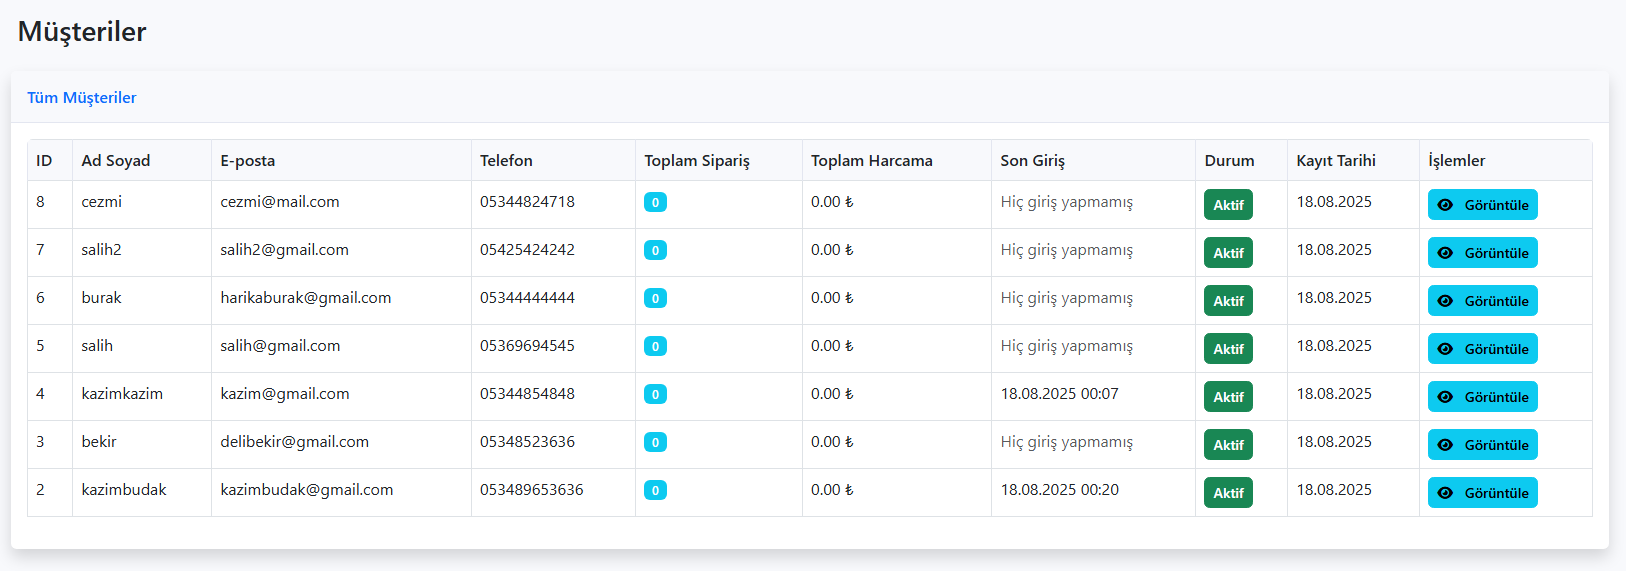Click the Aktif status badge for kazimbudak

point(1228,493)
